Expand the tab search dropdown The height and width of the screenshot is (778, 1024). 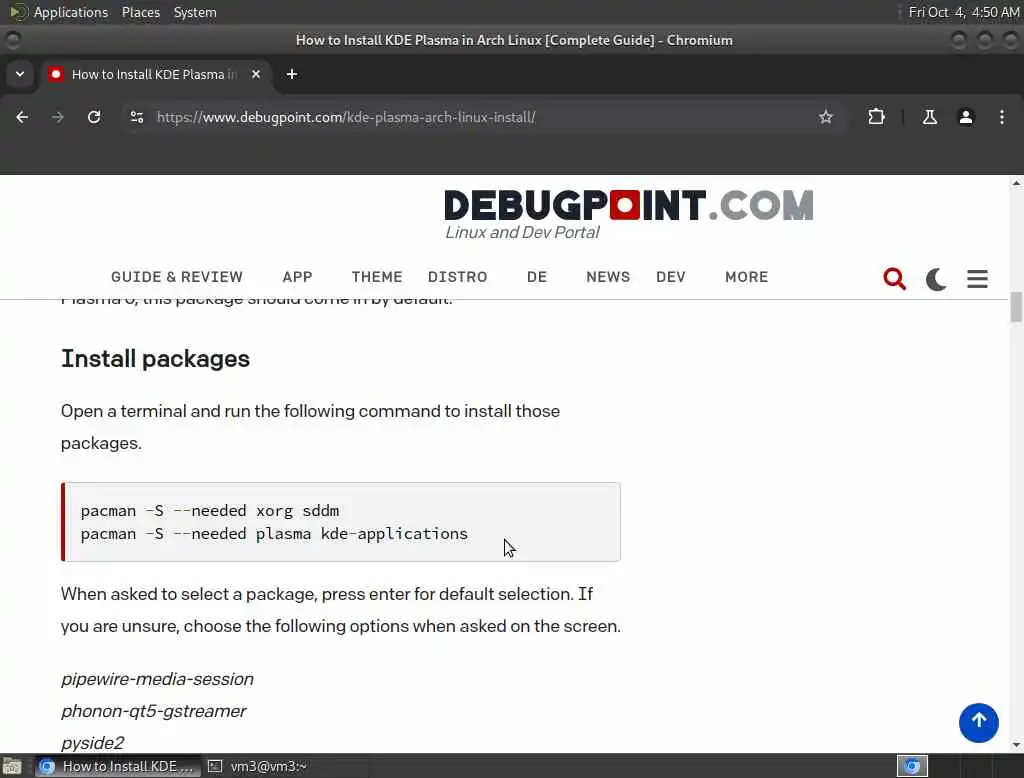pos(20,74)
